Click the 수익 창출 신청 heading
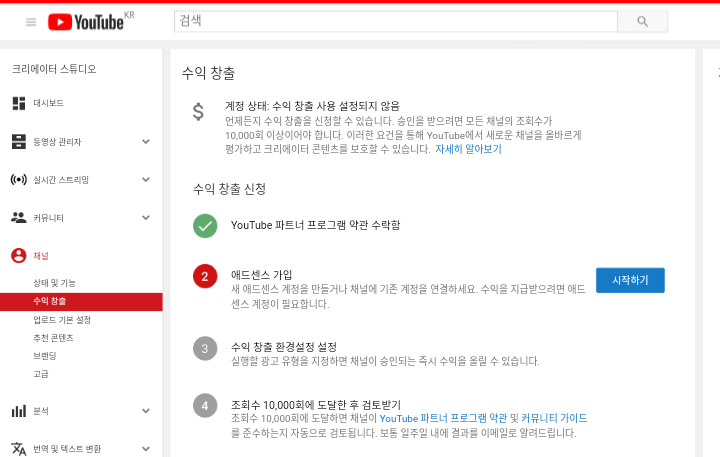This screenshot has height=457, width=720. click(x=230, y=189)
